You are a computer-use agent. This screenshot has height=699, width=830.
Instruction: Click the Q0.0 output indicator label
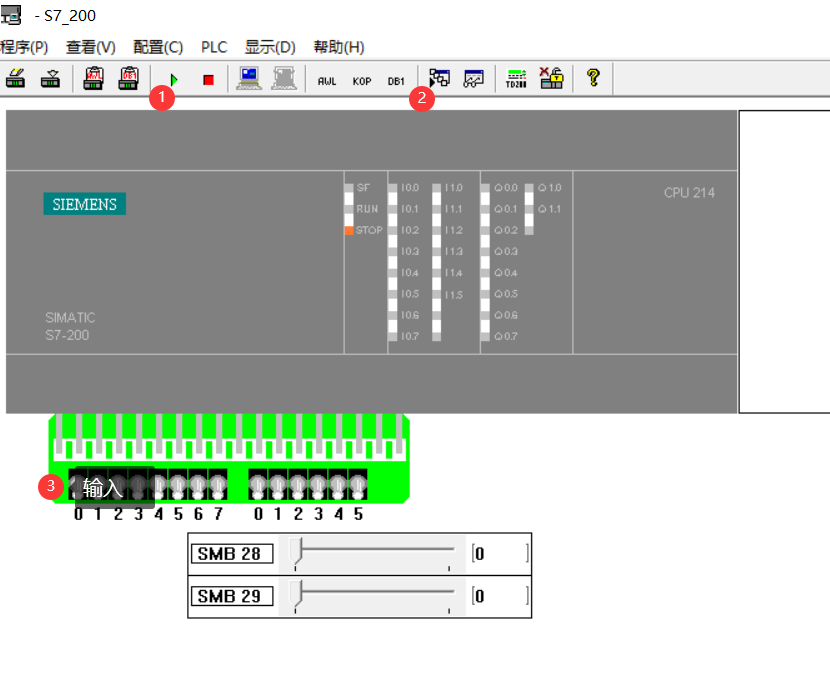506,188
